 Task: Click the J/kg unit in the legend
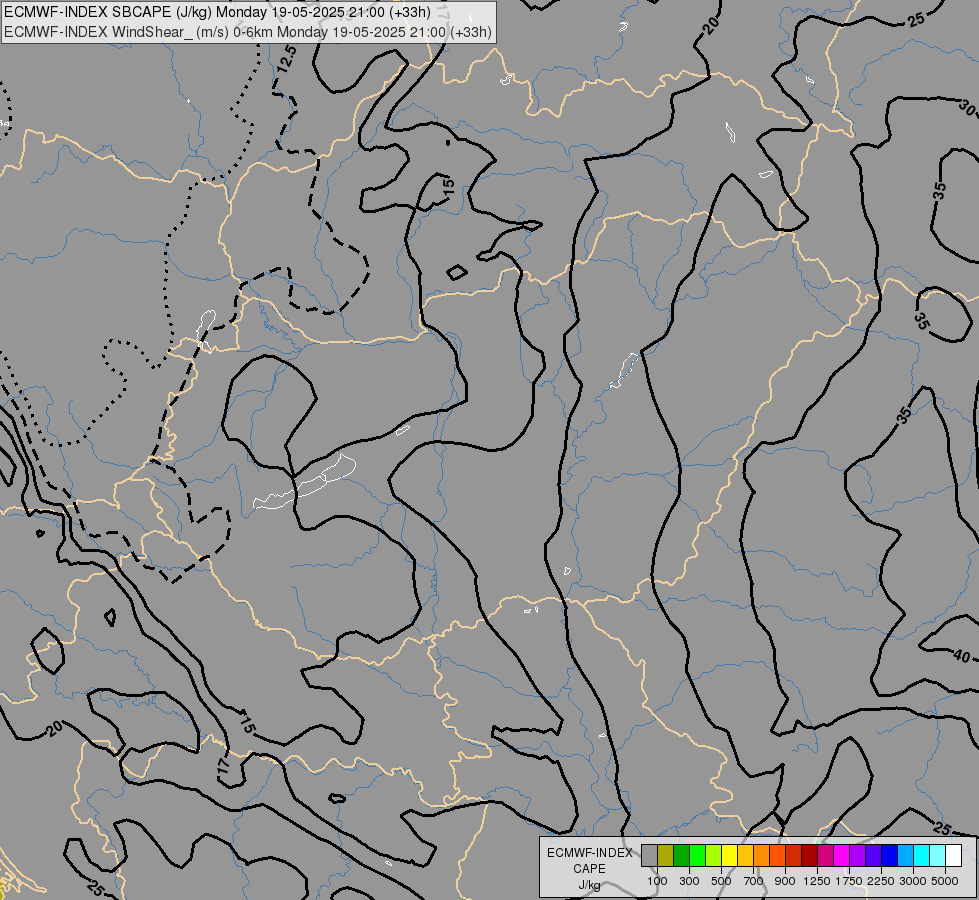tap(589, 885)
